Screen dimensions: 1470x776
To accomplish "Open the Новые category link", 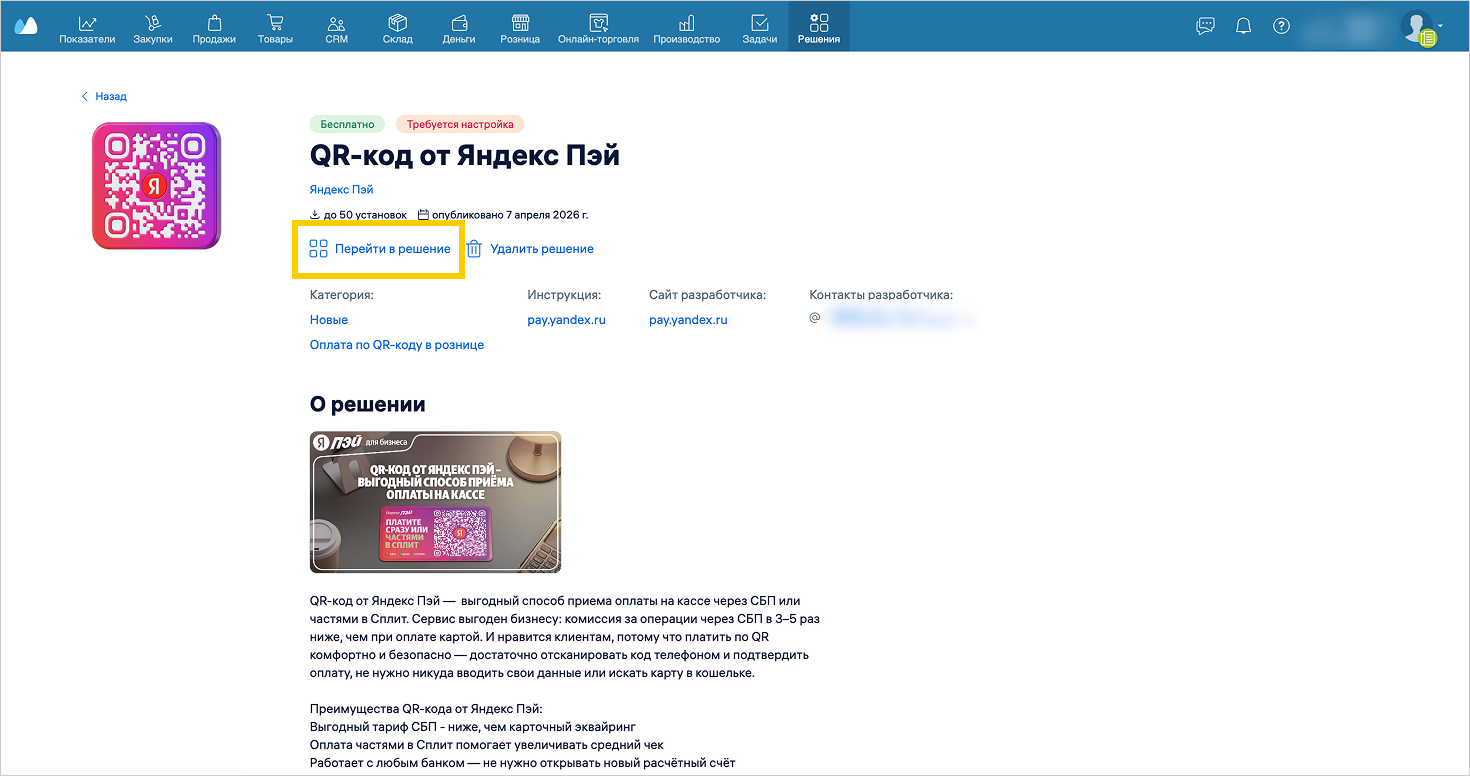I will [329, 320].
